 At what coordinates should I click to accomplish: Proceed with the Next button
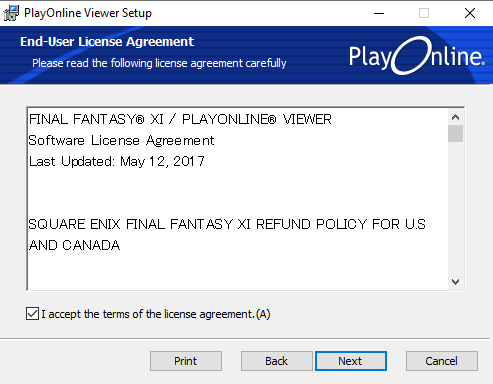[351, 361]
